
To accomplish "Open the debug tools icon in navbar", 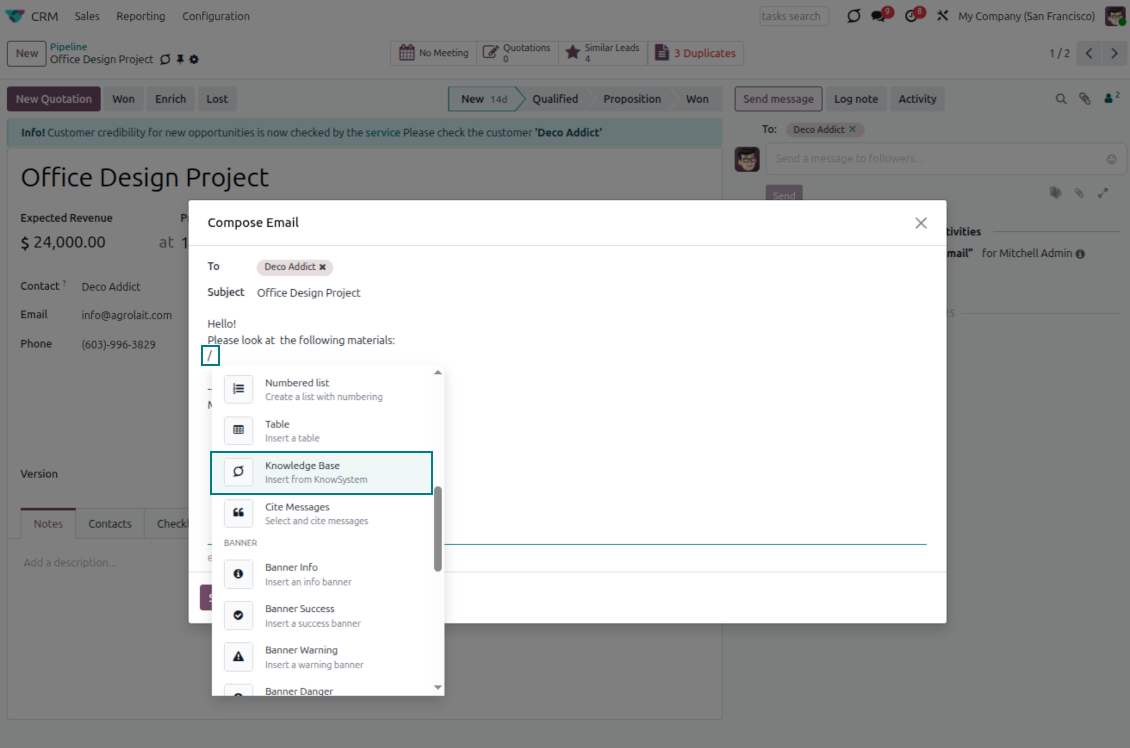I will pyautogui.click(x=942, y=16).
